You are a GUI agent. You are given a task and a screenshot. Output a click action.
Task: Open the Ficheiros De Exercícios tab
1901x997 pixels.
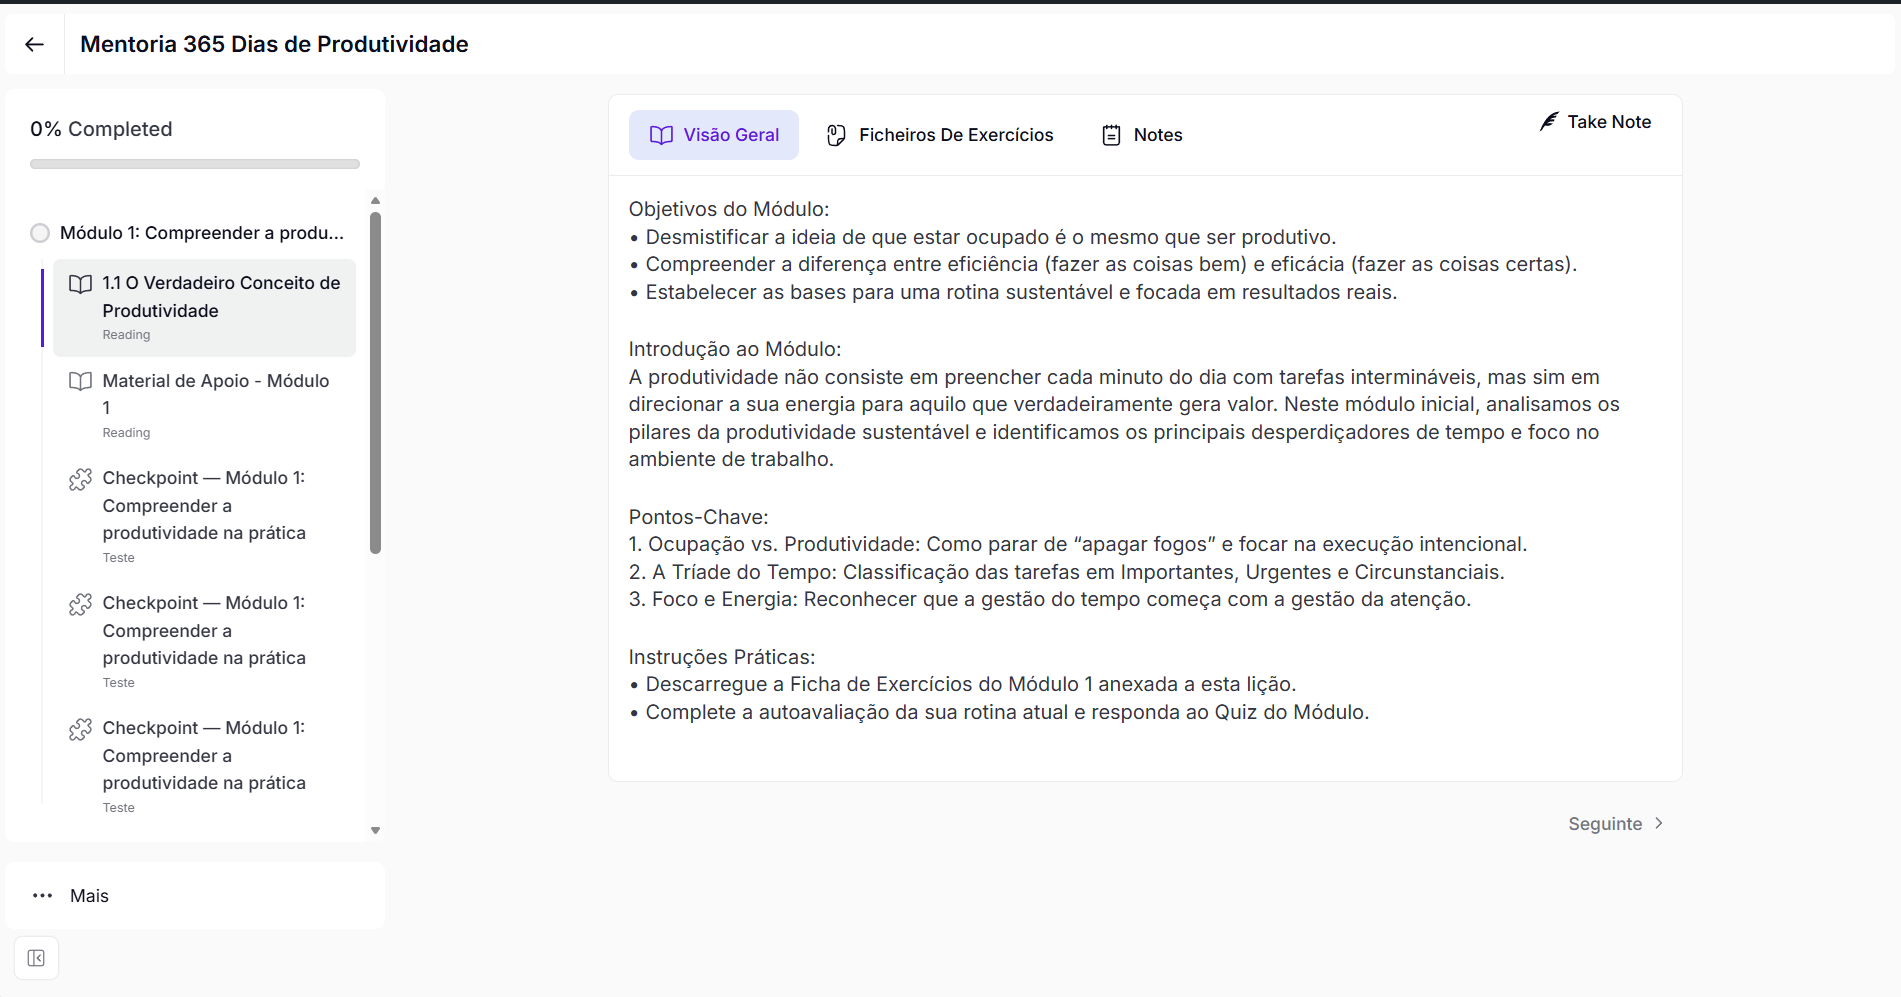pyautogui.click(x=940, y=135)
